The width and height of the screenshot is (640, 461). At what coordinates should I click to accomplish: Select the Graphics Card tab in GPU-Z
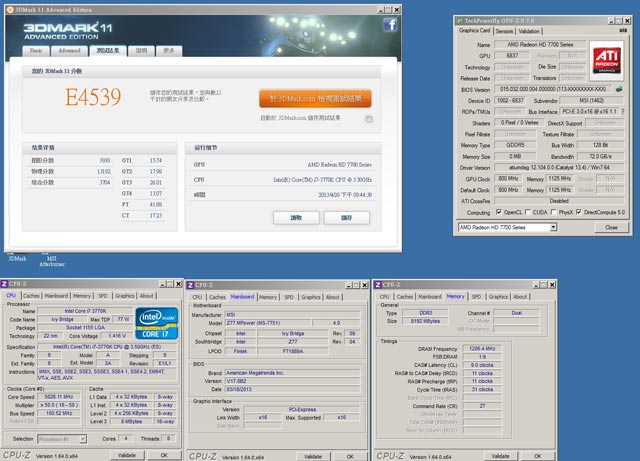click(x=474, y=31)
